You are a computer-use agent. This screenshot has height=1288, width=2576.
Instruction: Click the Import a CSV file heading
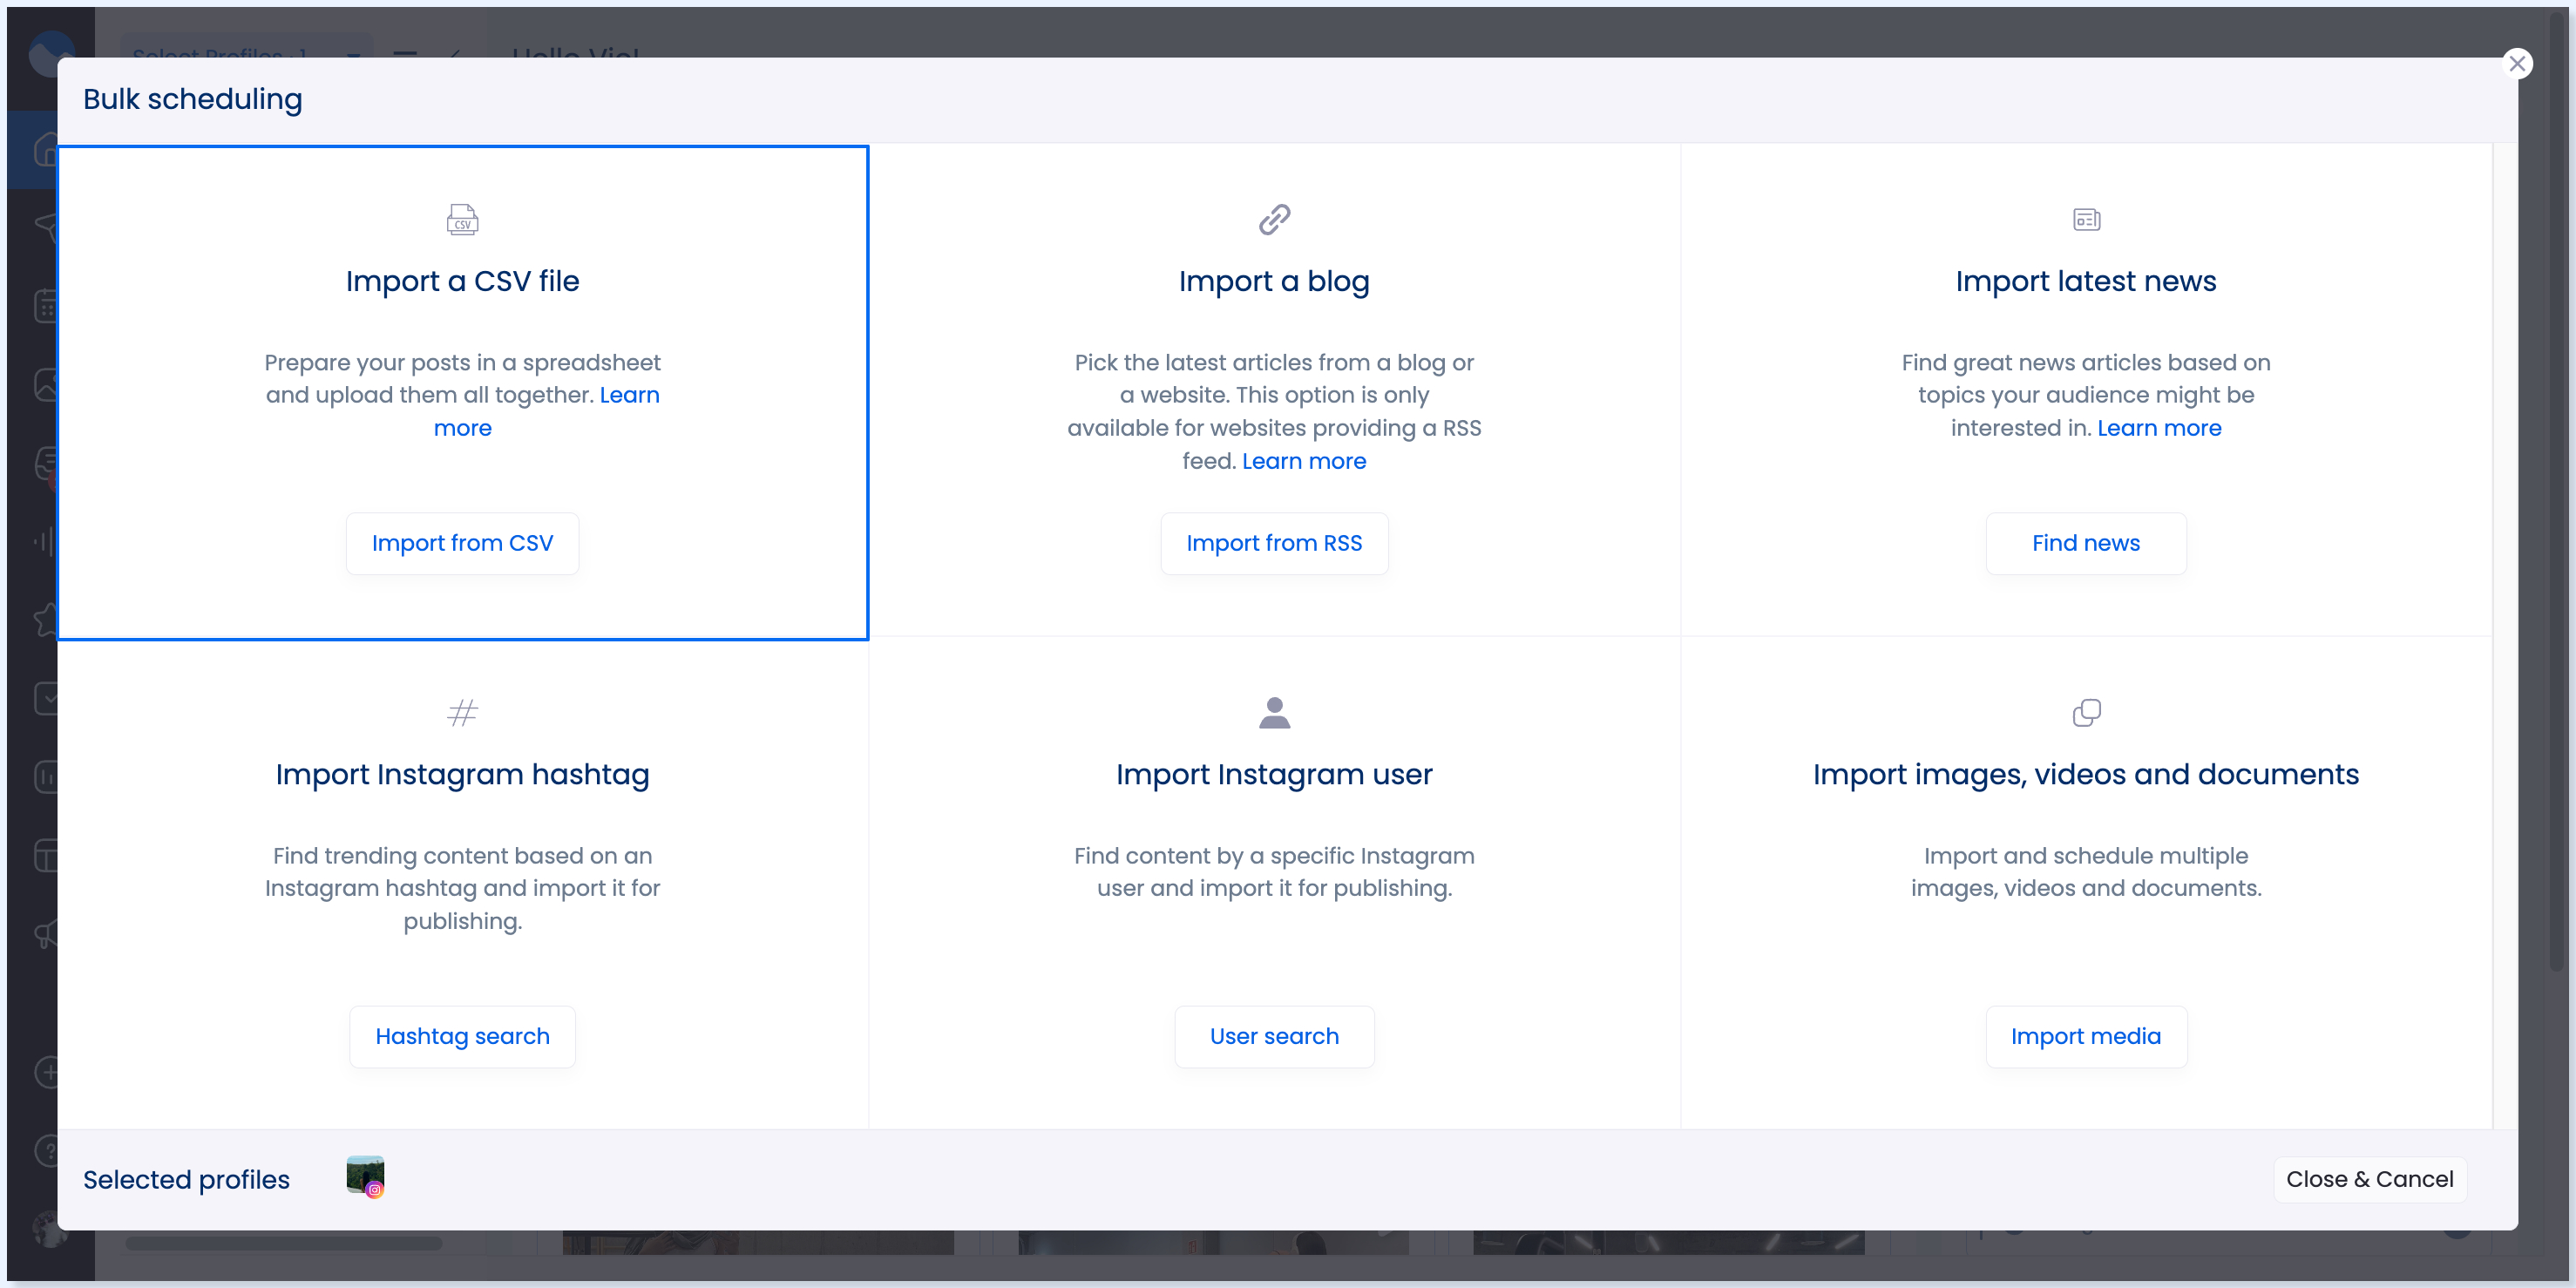pos(462,282)
